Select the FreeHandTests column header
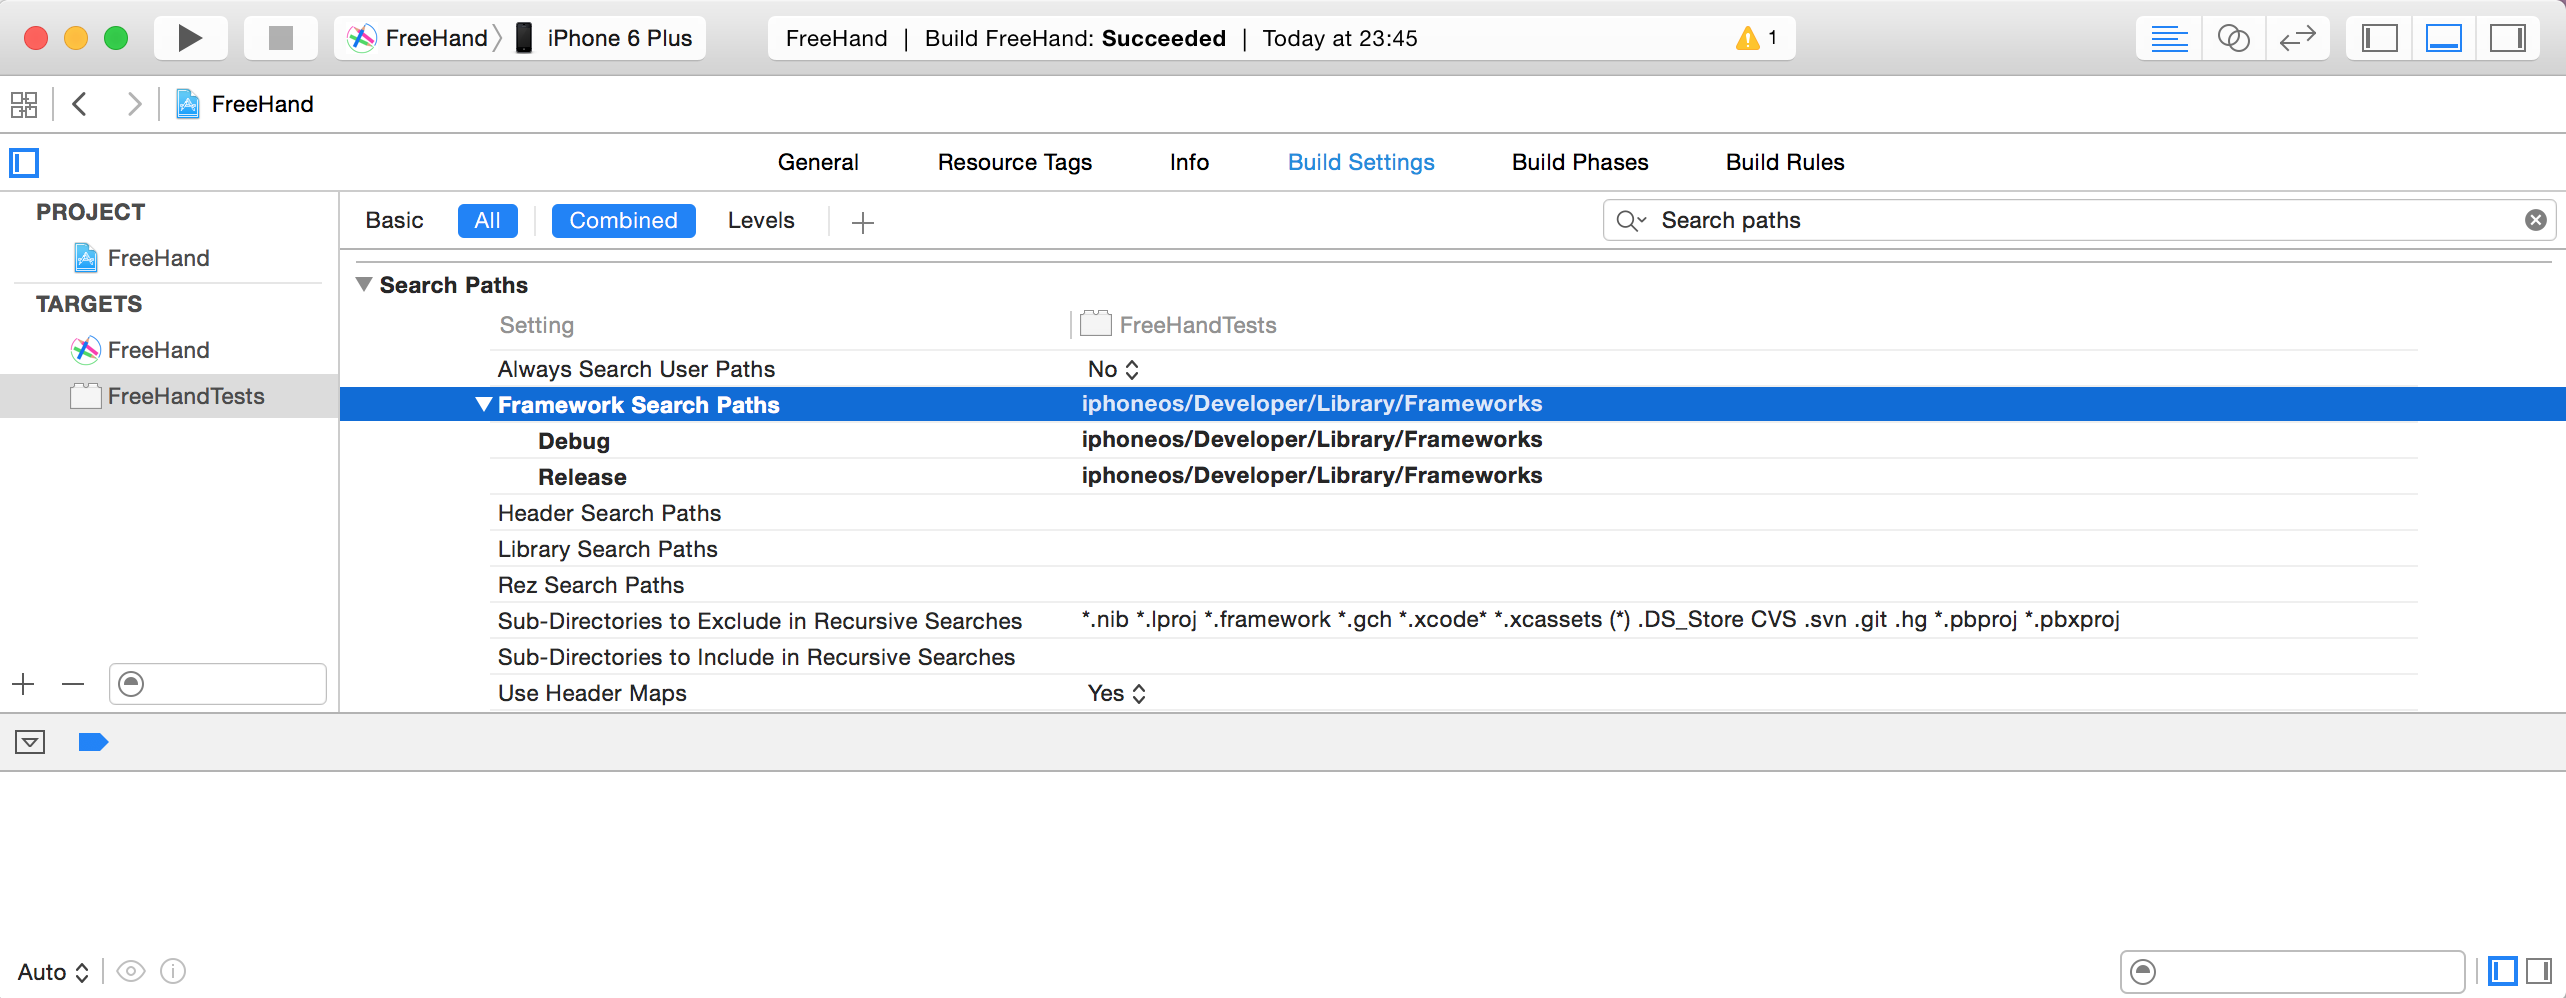Screen dimensions: 2566x998 point(1179,324)
